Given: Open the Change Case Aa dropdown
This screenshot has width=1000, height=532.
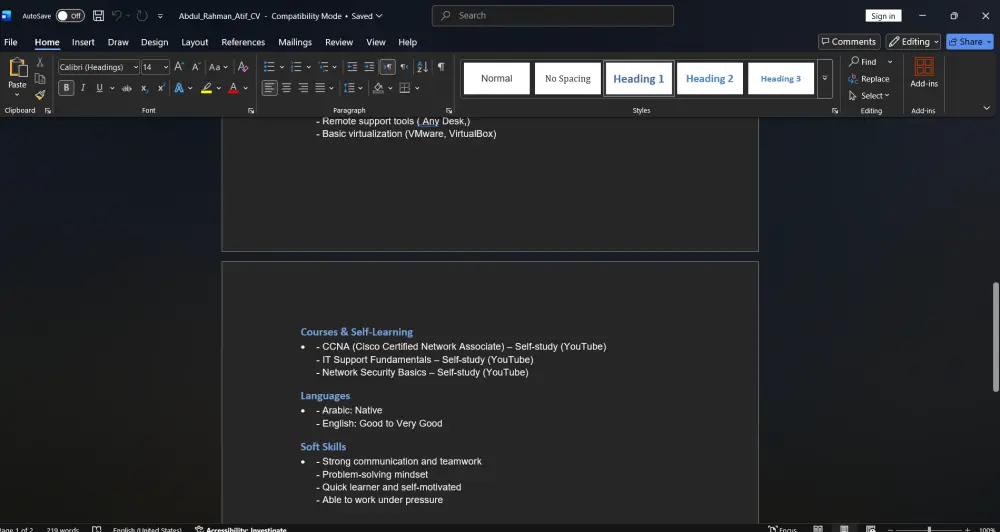Looking at the screenshot, I should 218,67.
